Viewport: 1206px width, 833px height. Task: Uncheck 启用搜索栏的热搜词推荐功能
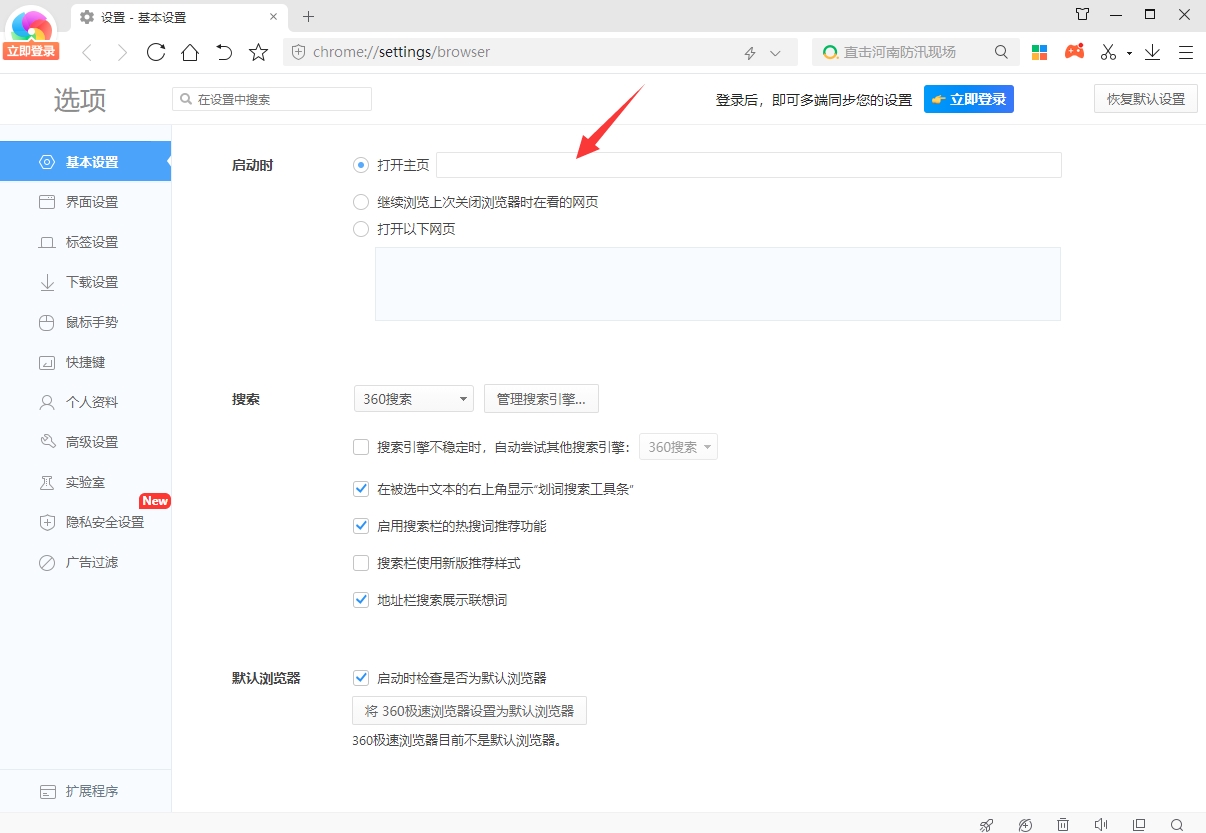coord(361,526)
